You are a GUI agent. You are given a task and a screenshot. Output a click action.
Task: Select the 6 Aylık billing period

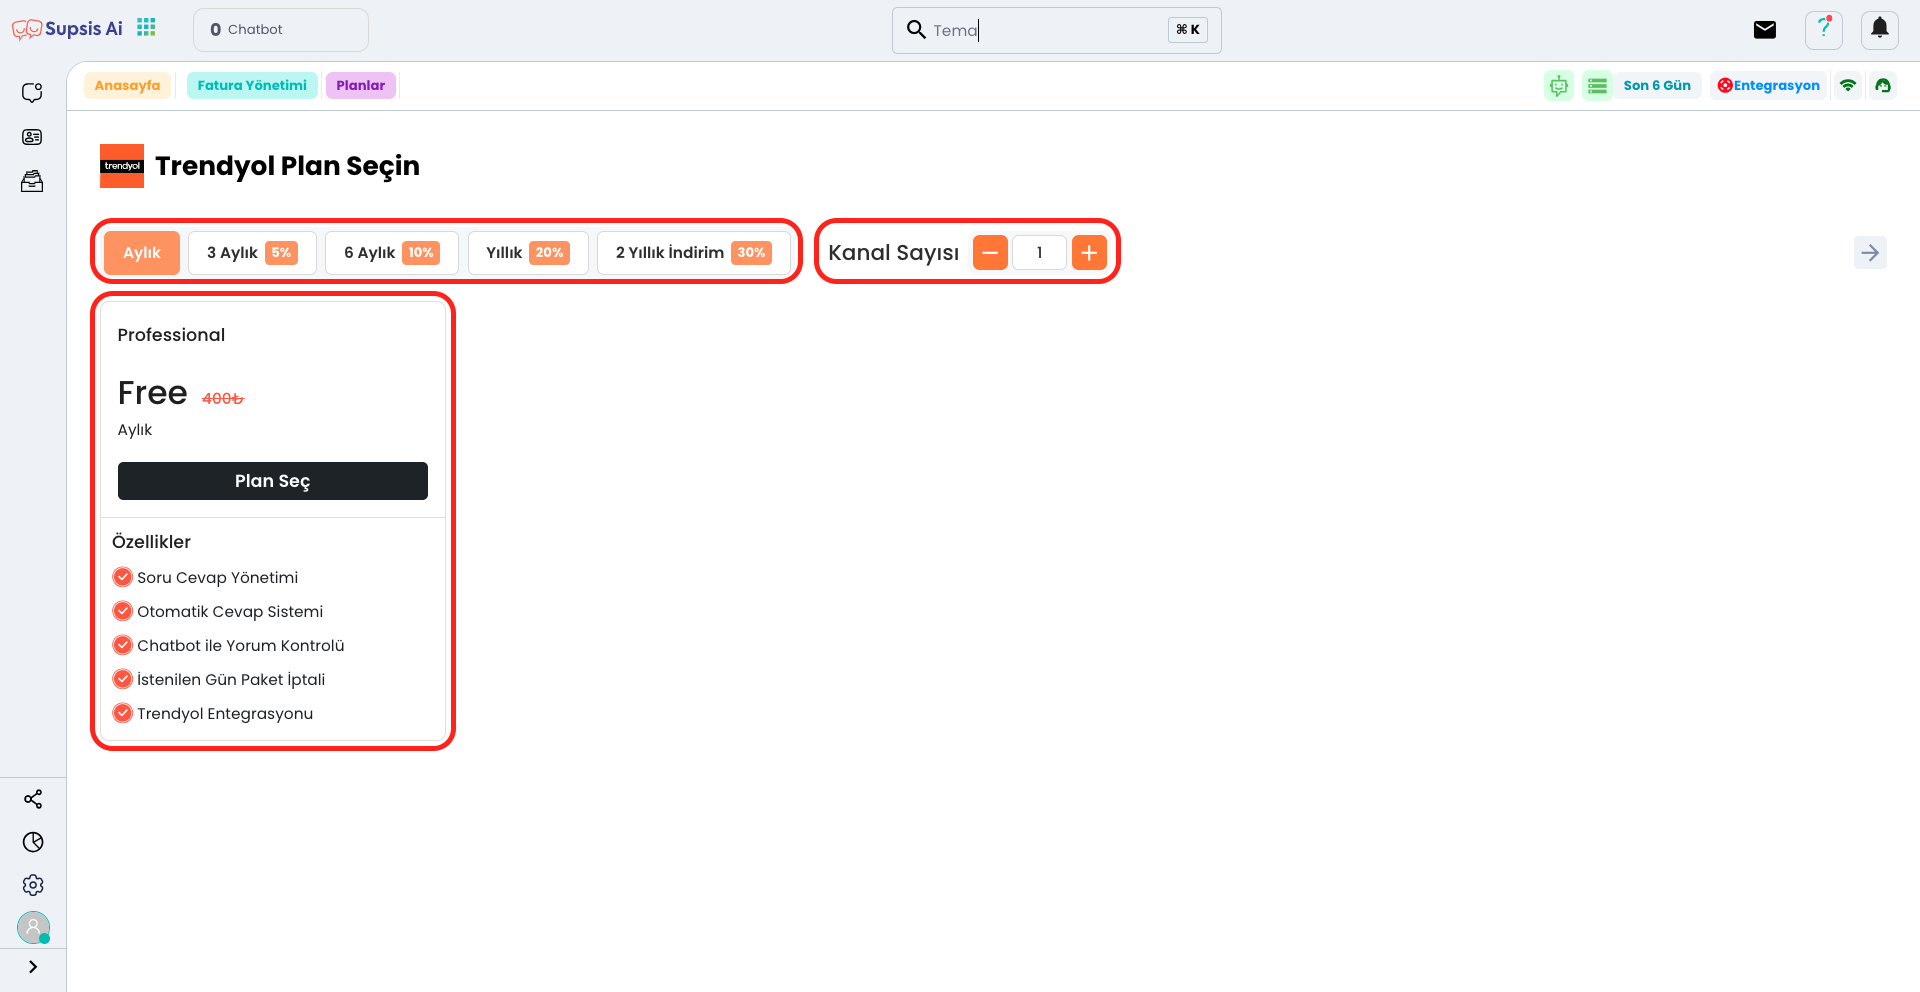click(392, 253)
